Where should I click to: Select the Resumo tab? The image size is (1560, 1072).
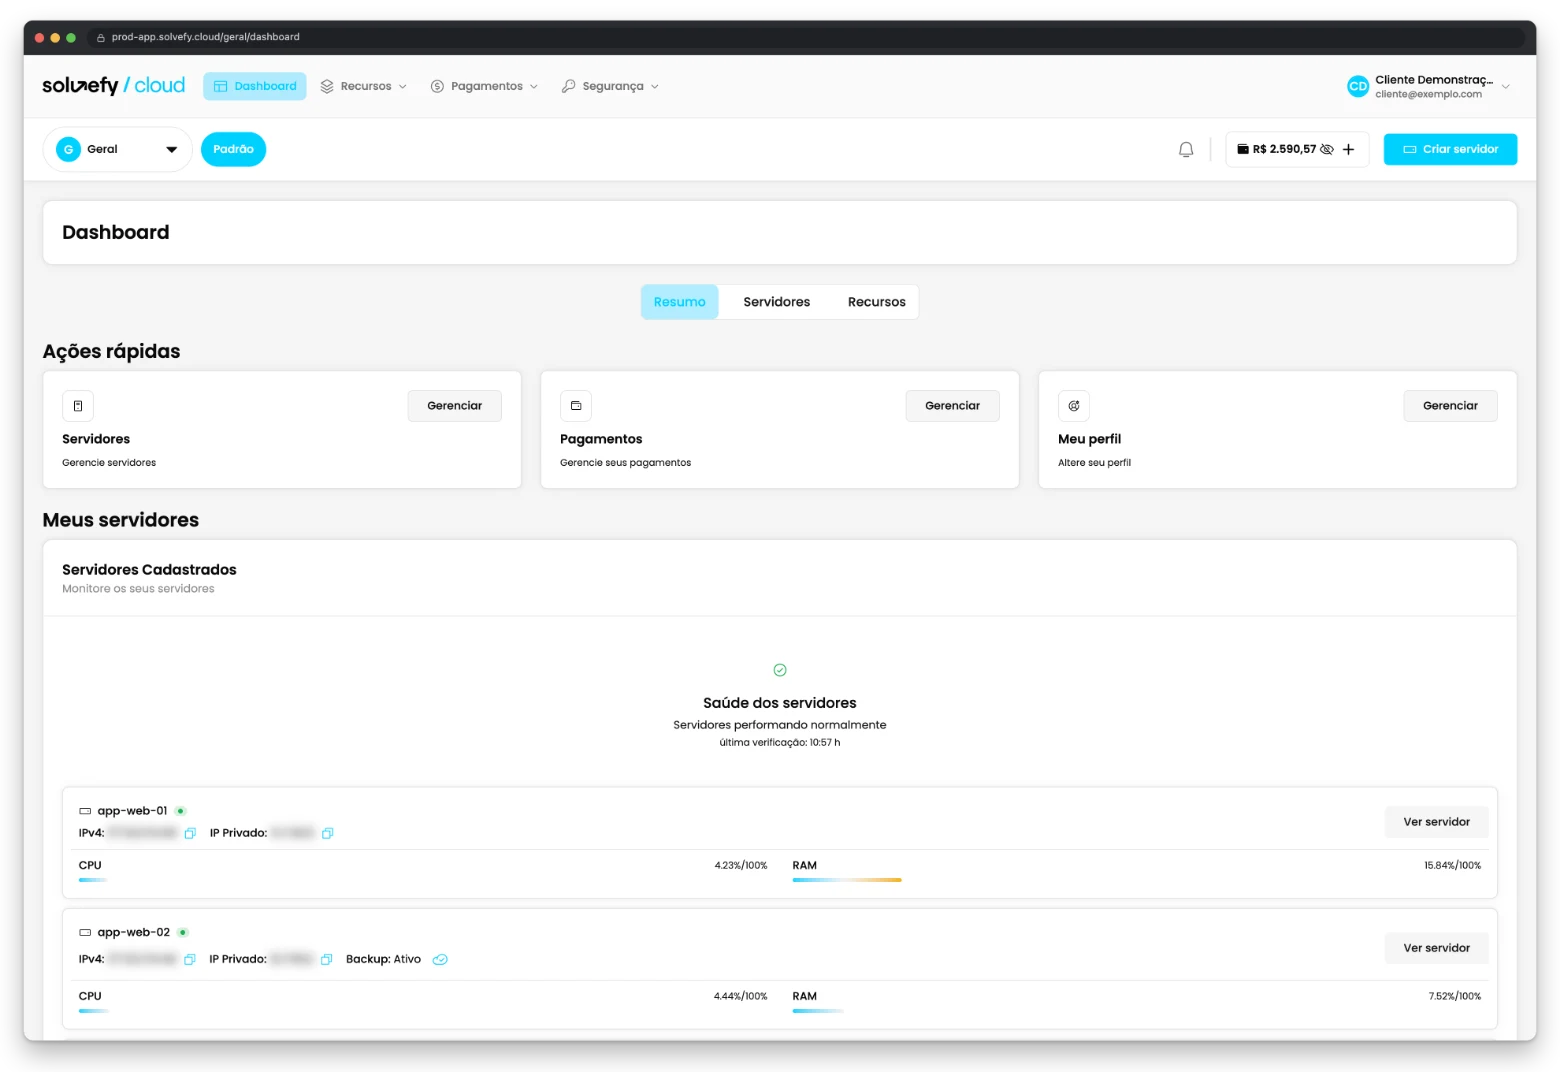click(680, 302)
